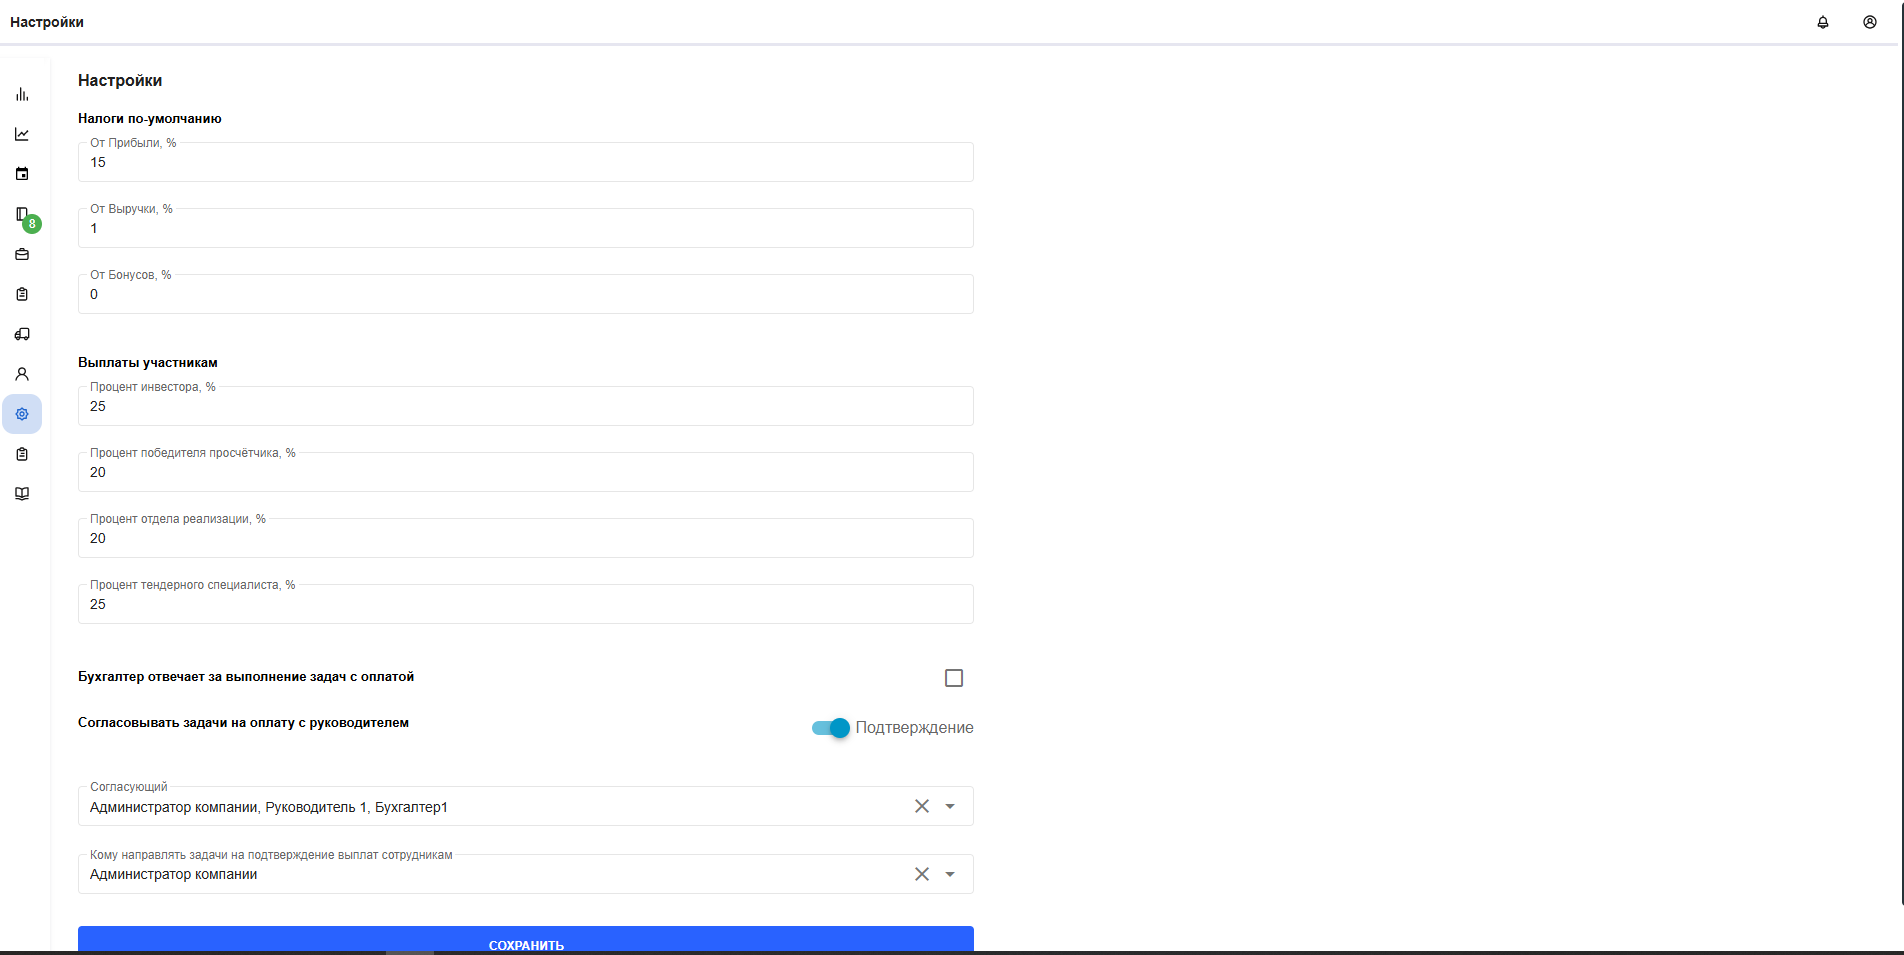Click the Выплаты участникам heading
The width and height of the screenshot is (1904, 955).
[x=148, y=362]
